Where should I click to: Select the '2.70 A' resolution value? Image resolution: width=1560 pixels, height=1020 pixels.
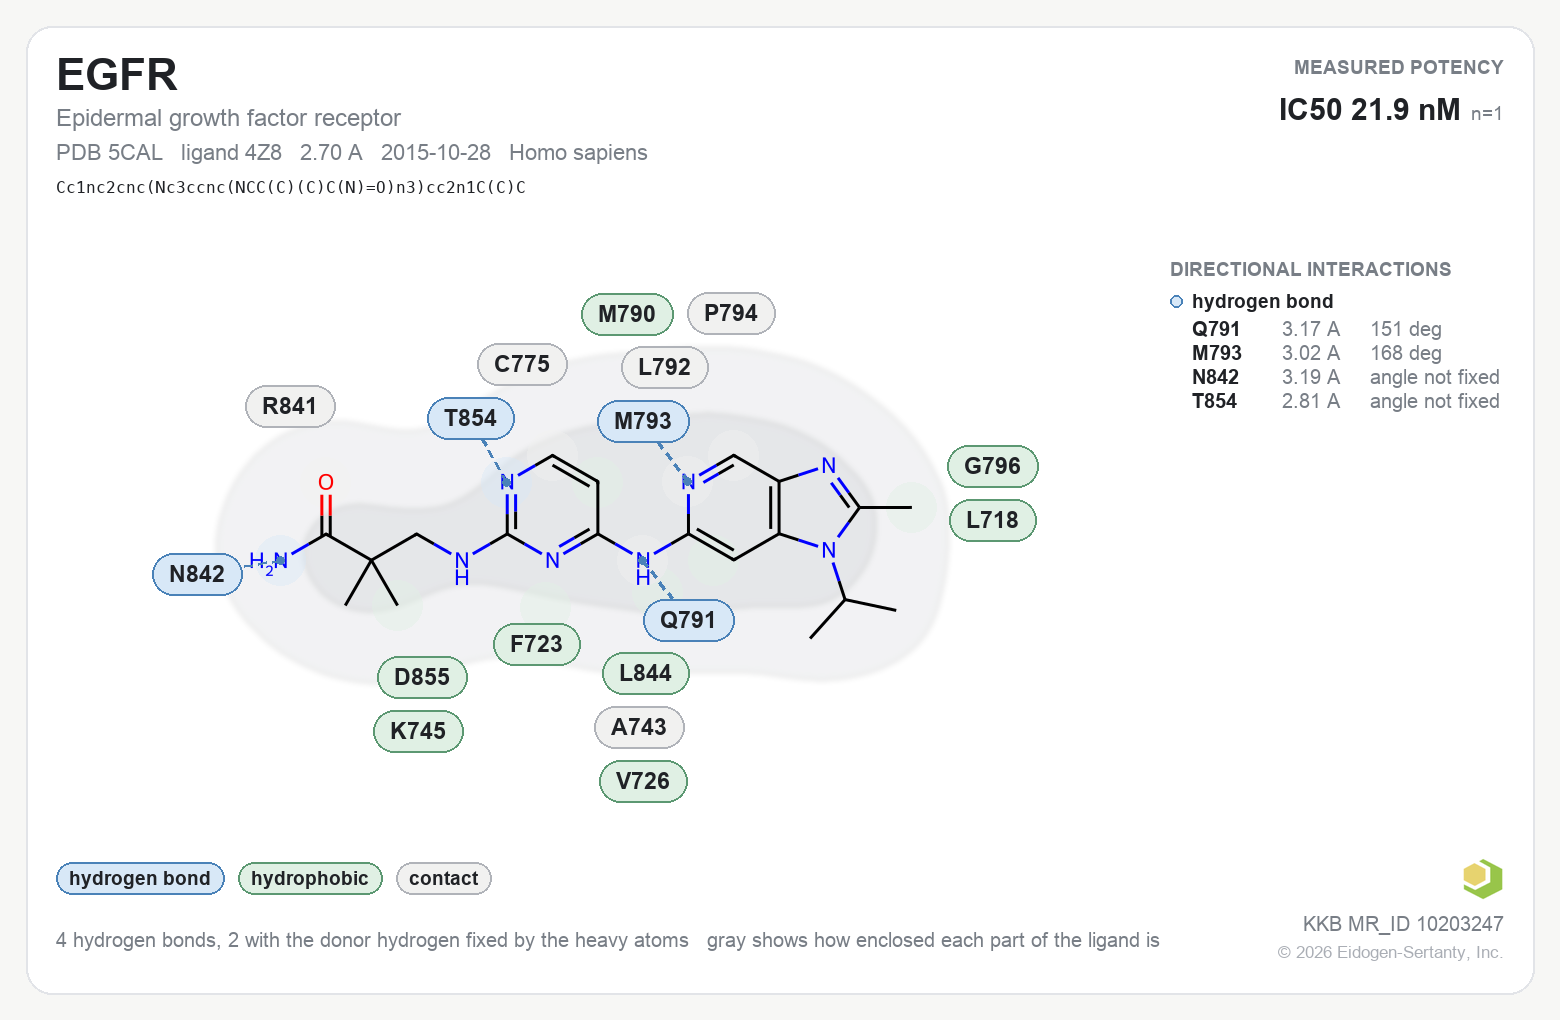(331, 153)
